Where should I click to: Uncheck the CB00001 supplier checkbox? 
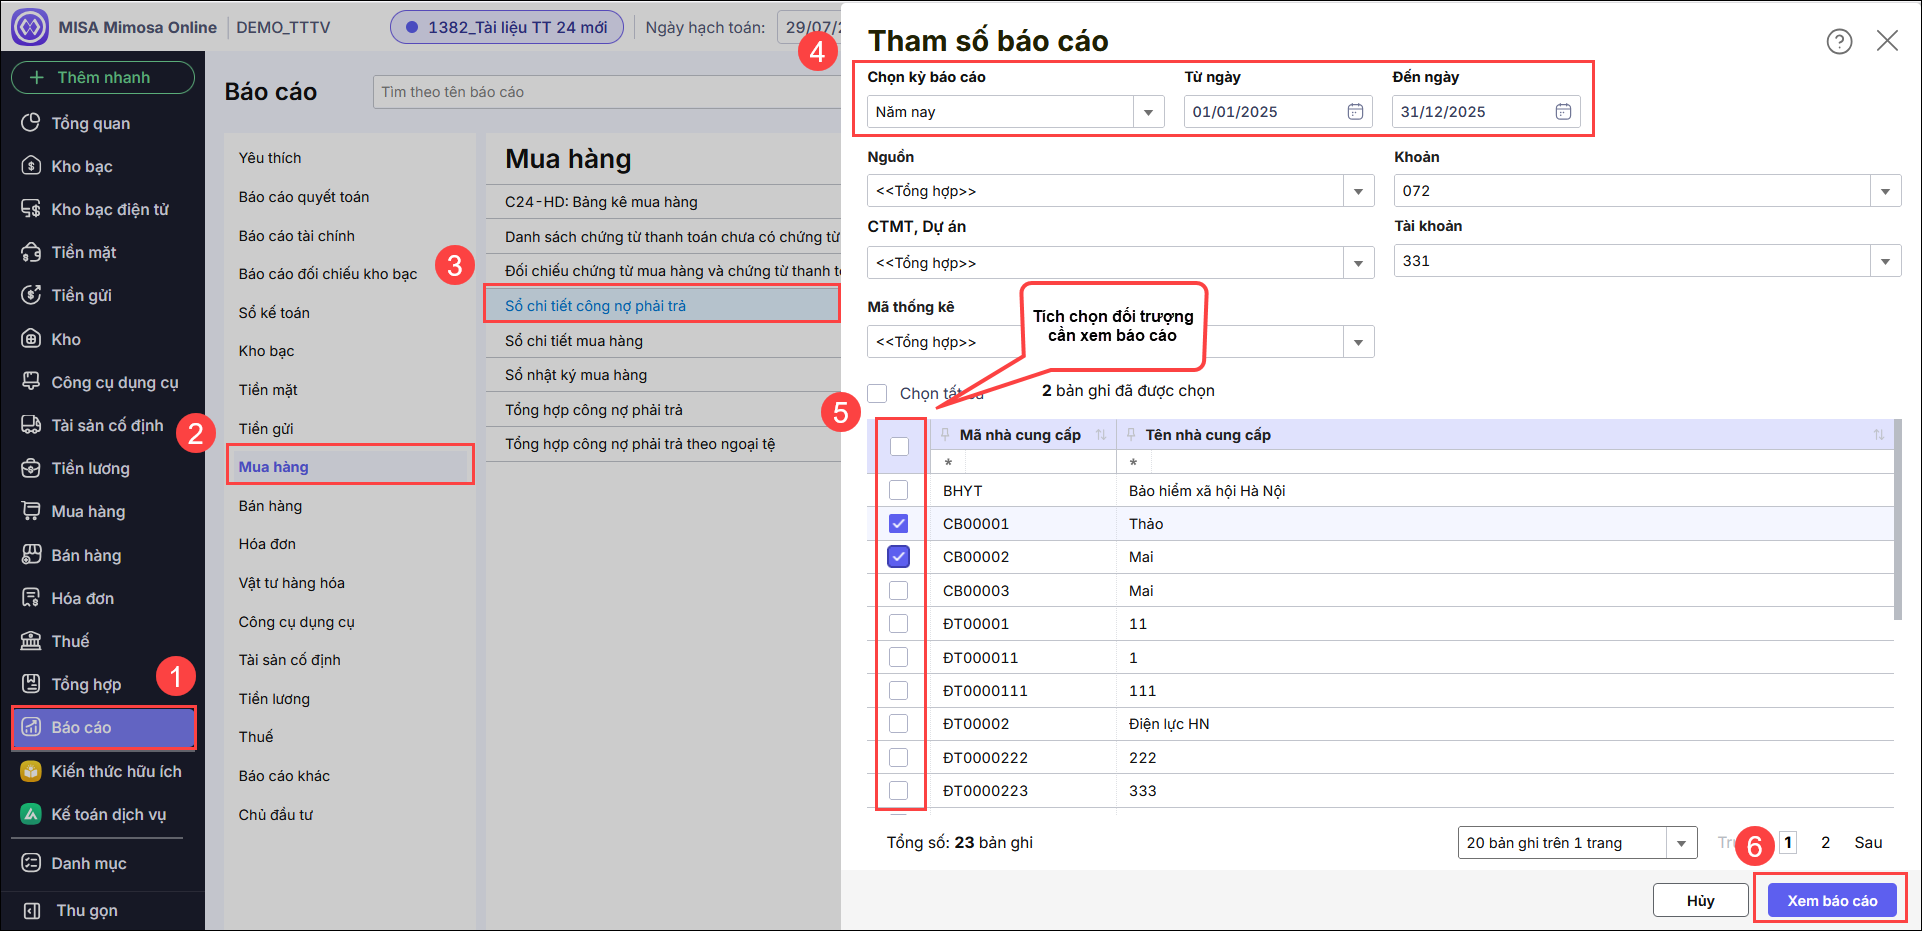[x=898, y=524]
